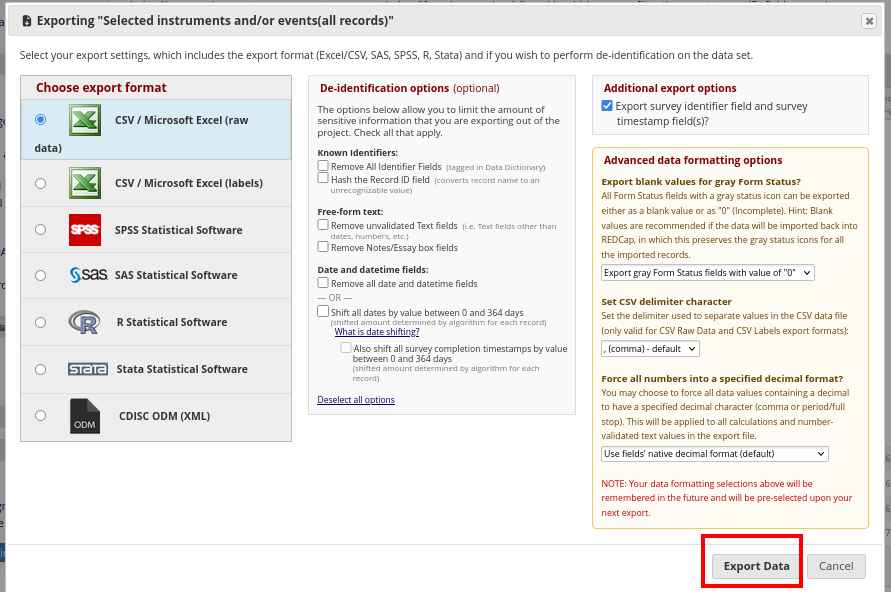Click the Stata Statistical Software logo
Viewport: 891px width, 592px height.
(88, 369)
